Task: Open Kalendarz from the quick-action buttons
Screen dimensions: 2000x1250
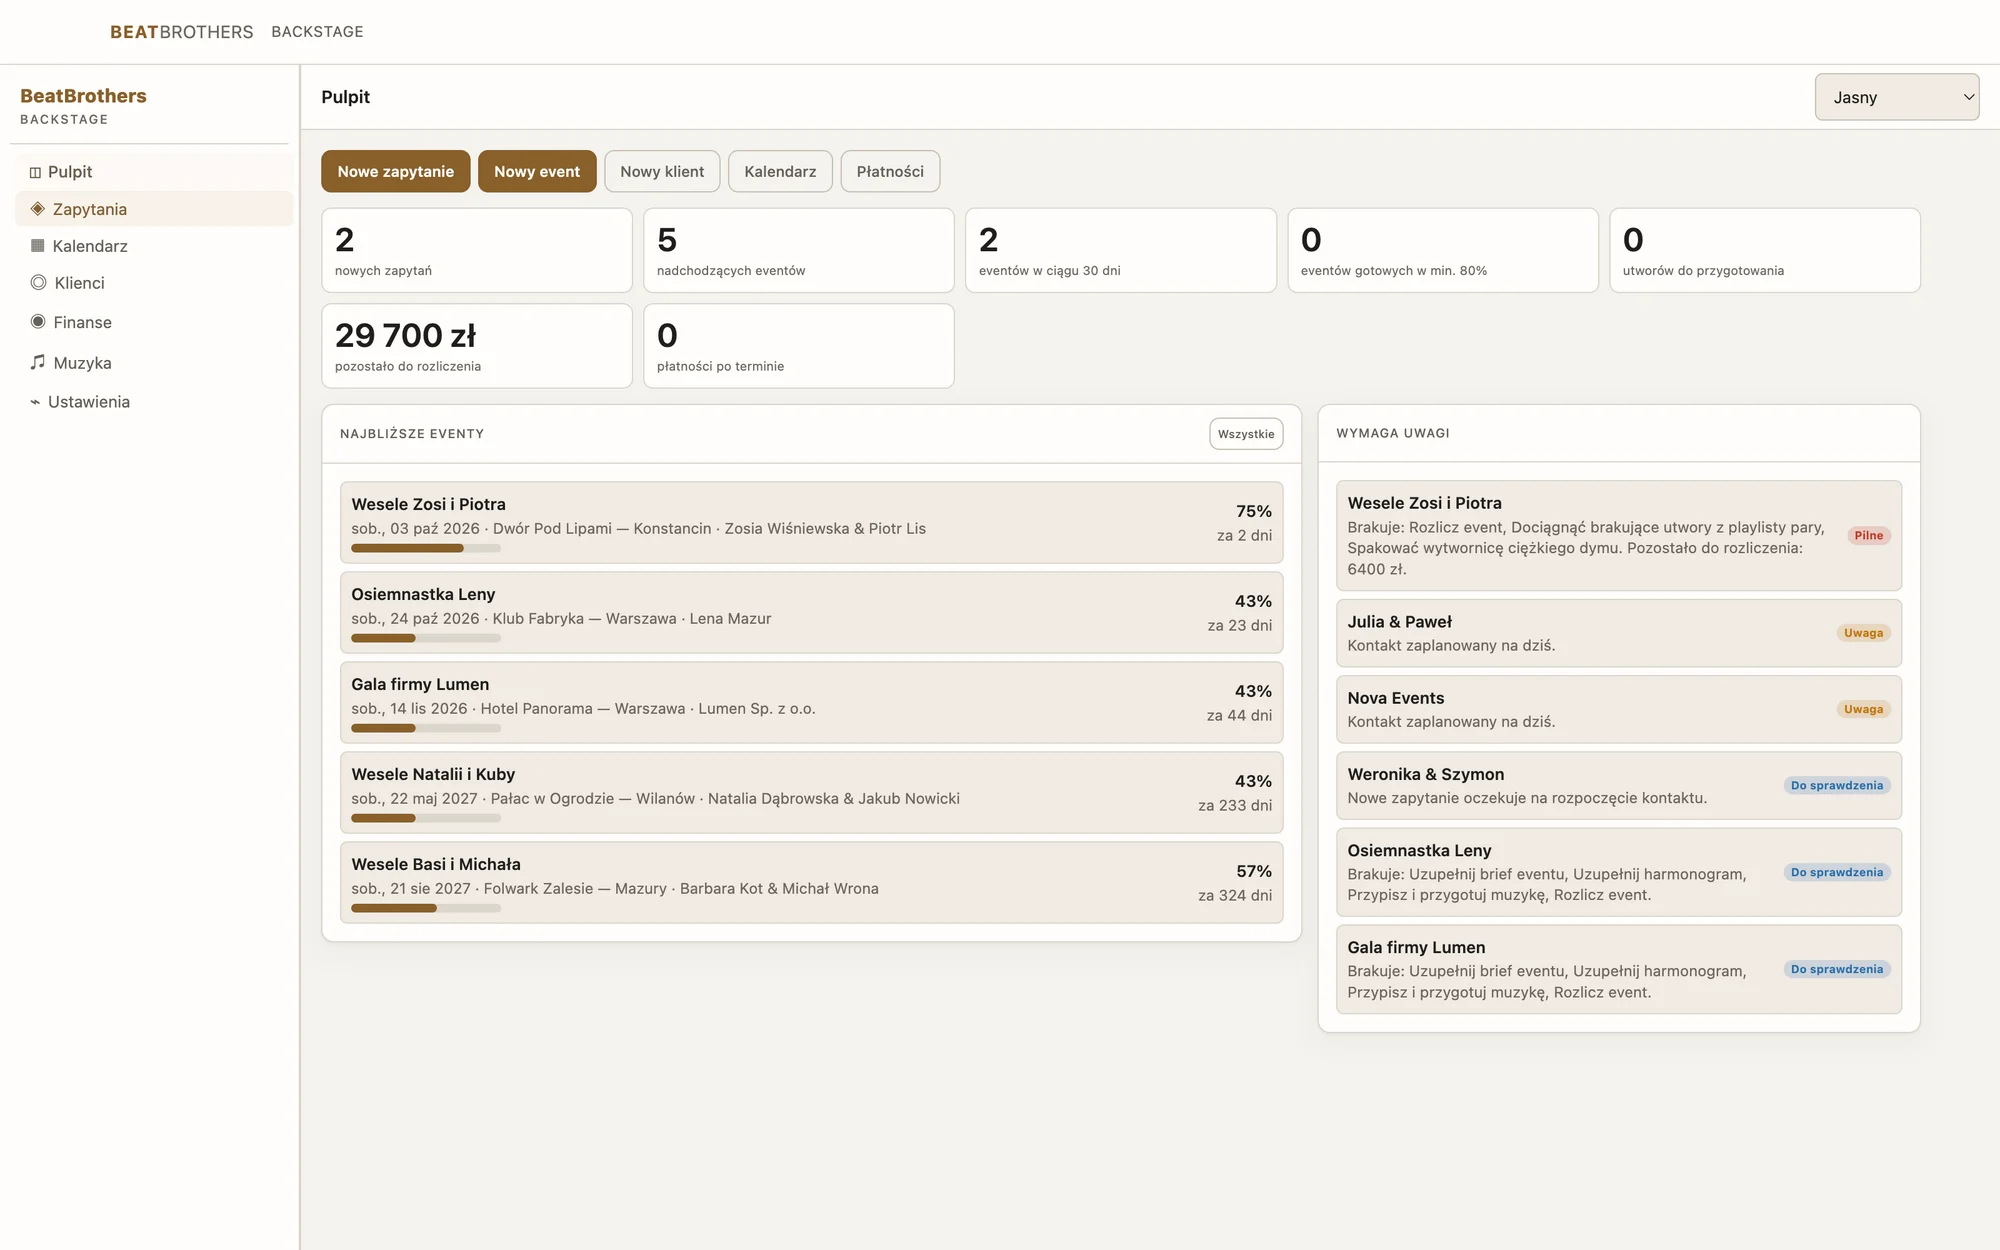Action: (780, 171)
